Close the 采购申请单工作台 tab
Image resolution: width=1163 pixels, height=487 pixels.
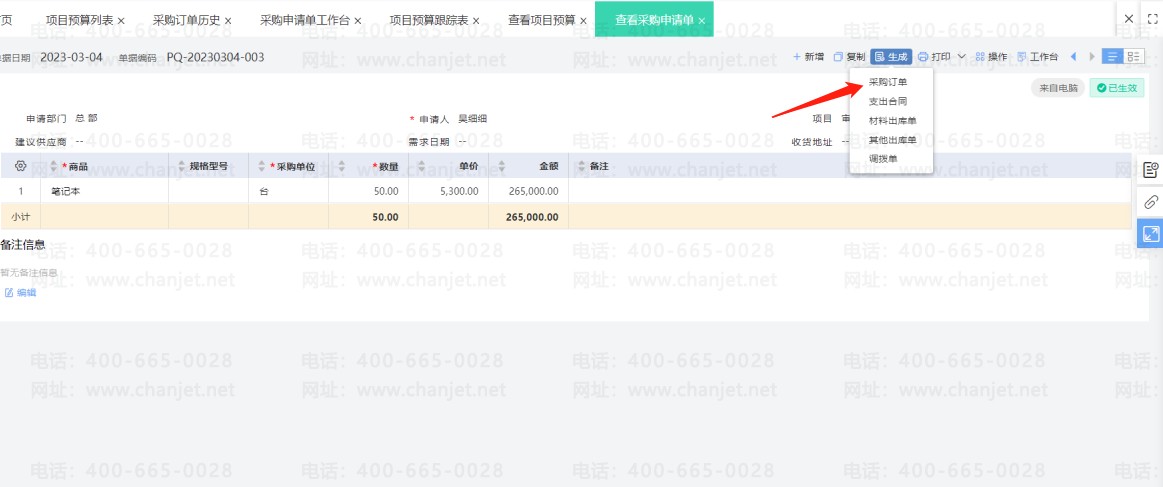pos(358,21)
